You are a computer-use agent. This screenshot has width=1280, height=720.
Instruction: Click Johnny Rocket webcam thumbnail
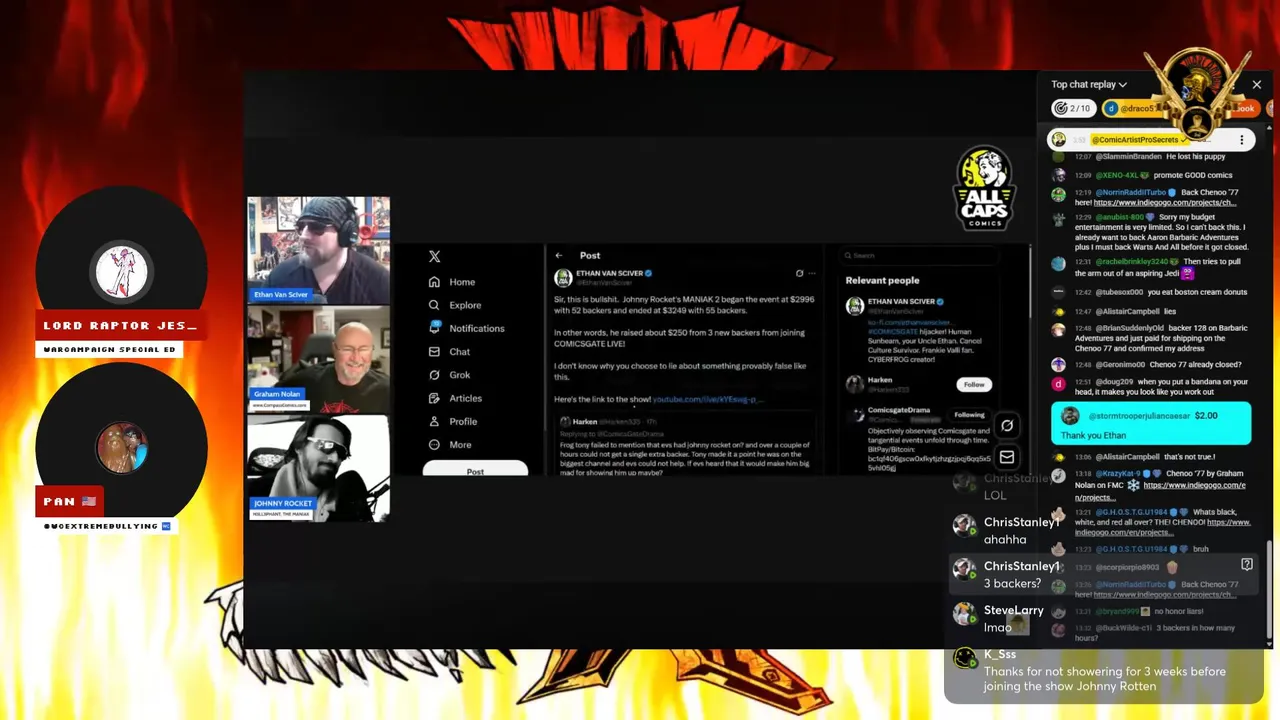pyautogui.click(x=319, y=468)
